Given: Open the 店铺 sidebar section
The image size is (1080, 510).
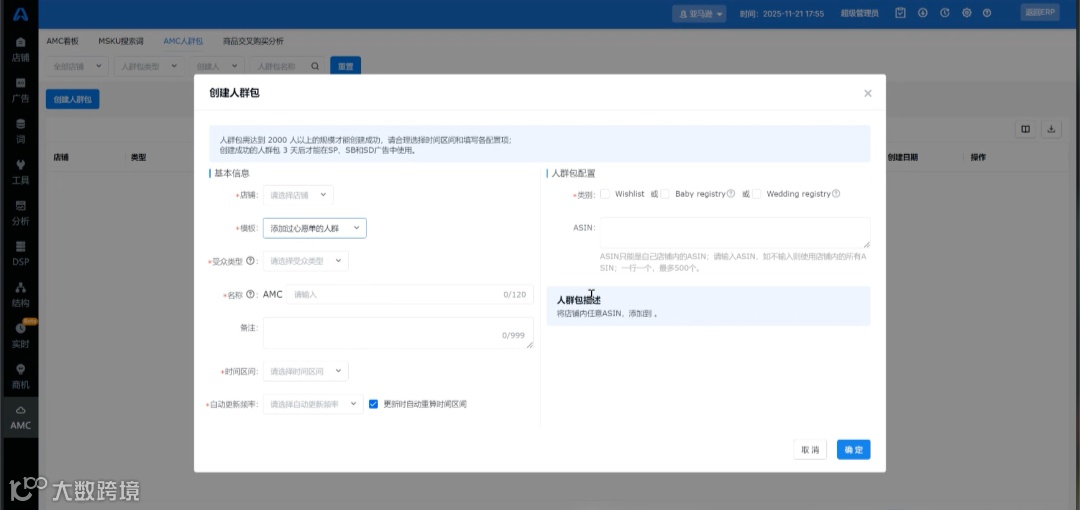Looking at the screenshot, I should (20, 50).
